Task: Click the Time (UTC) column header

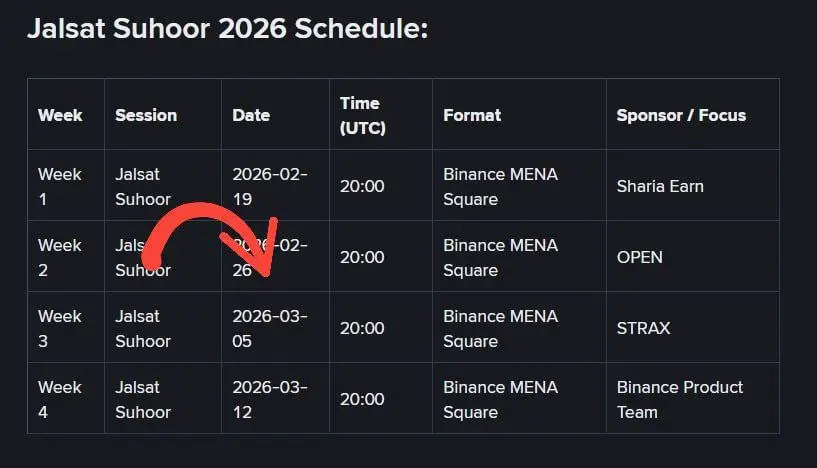Action: (362, 115)
